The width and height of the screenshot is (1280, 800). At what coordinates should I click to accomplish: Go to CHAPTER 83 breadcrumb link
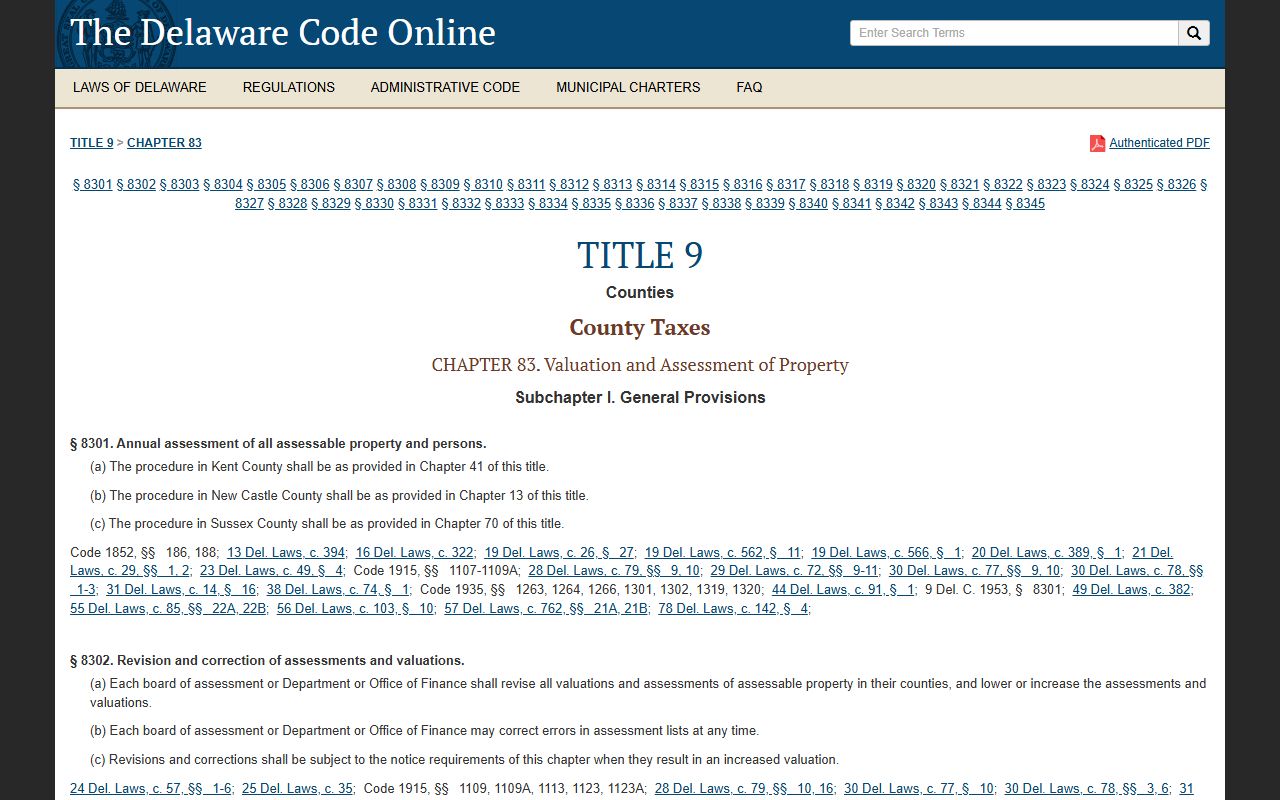click(164, 143)
